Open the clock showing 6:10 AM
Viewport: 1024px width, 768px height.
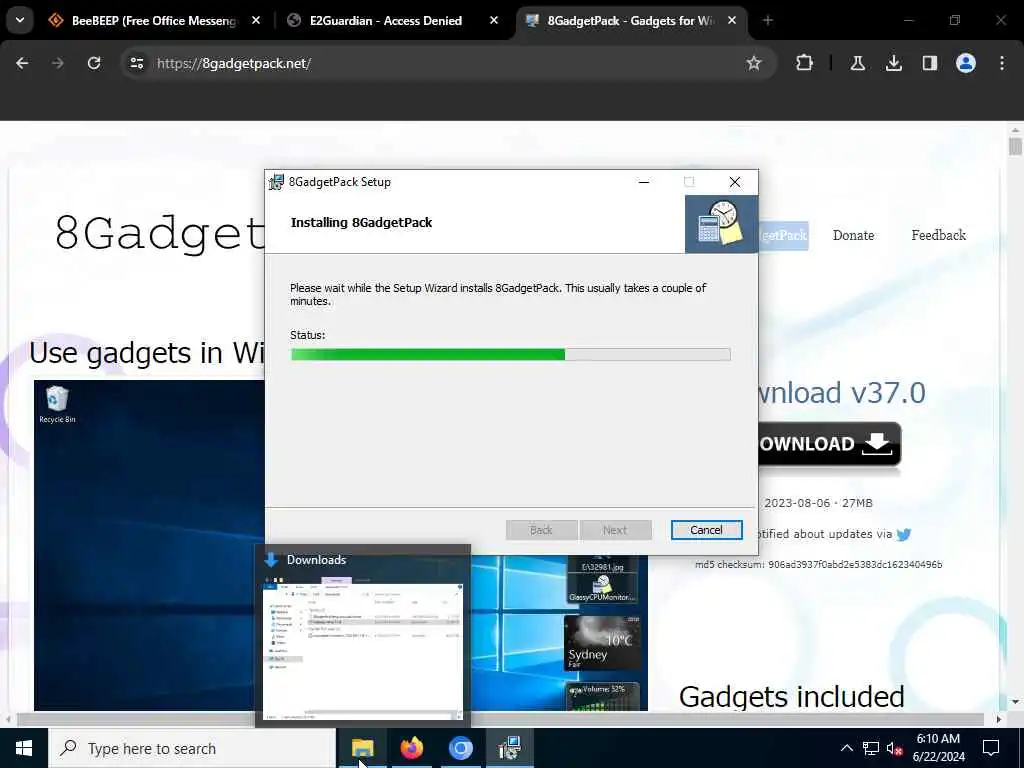click(938, 748)
